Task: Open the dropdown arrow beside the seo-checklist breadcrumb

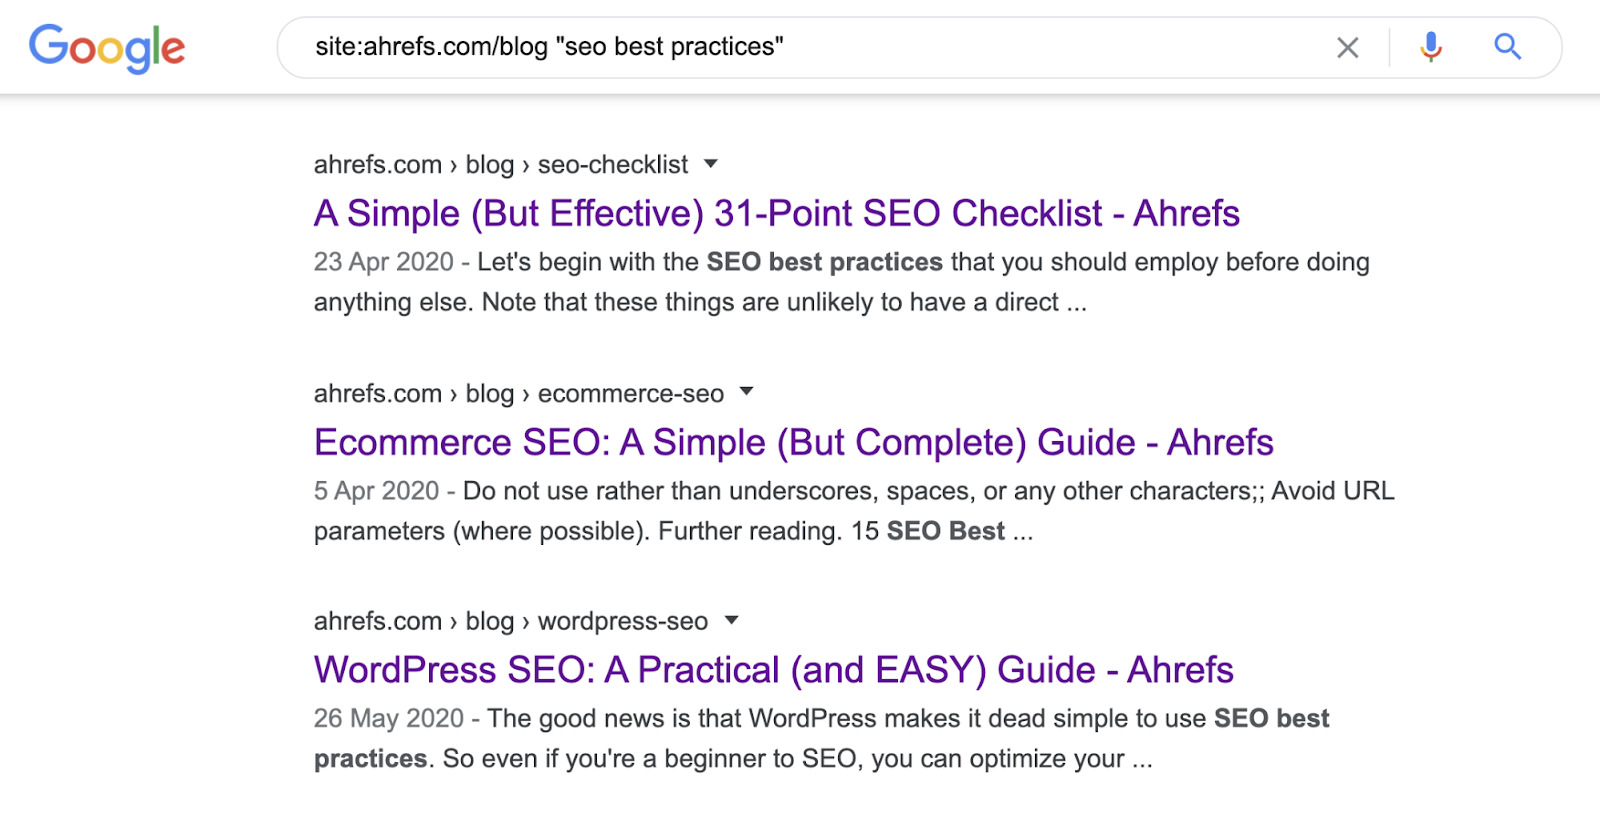Action: pos(710,164)
